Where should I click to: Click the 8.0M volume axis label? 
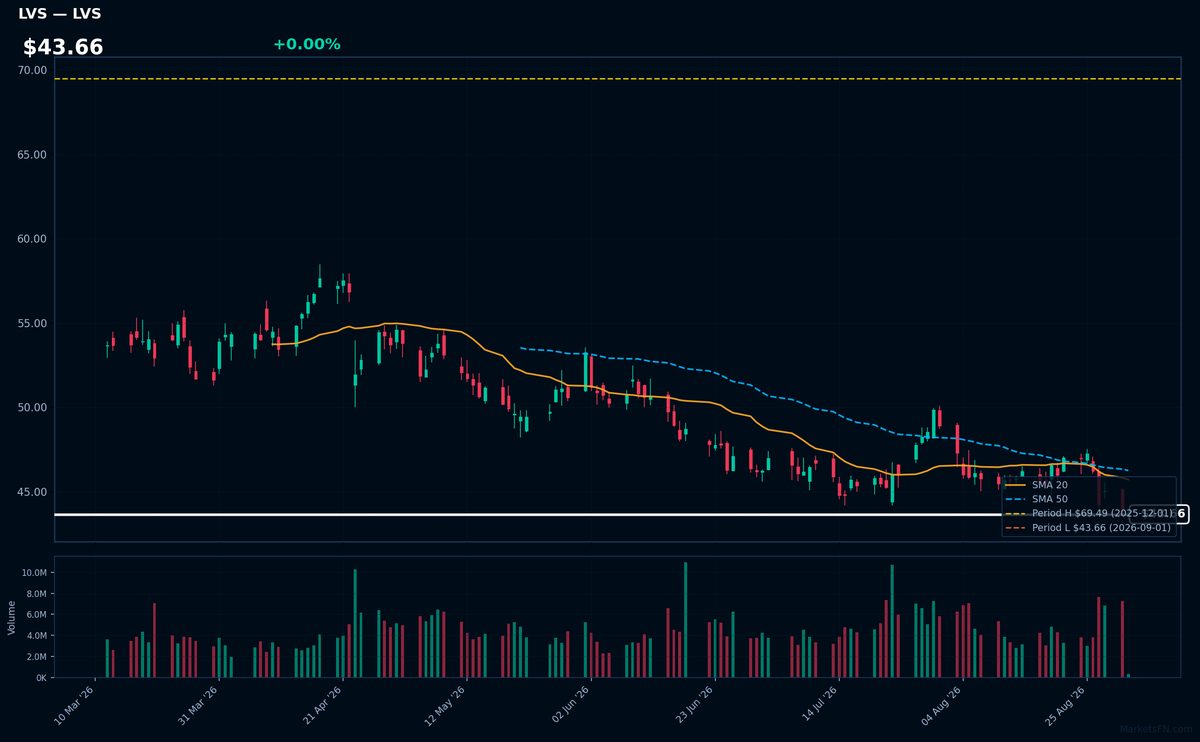tap(36, 594)
